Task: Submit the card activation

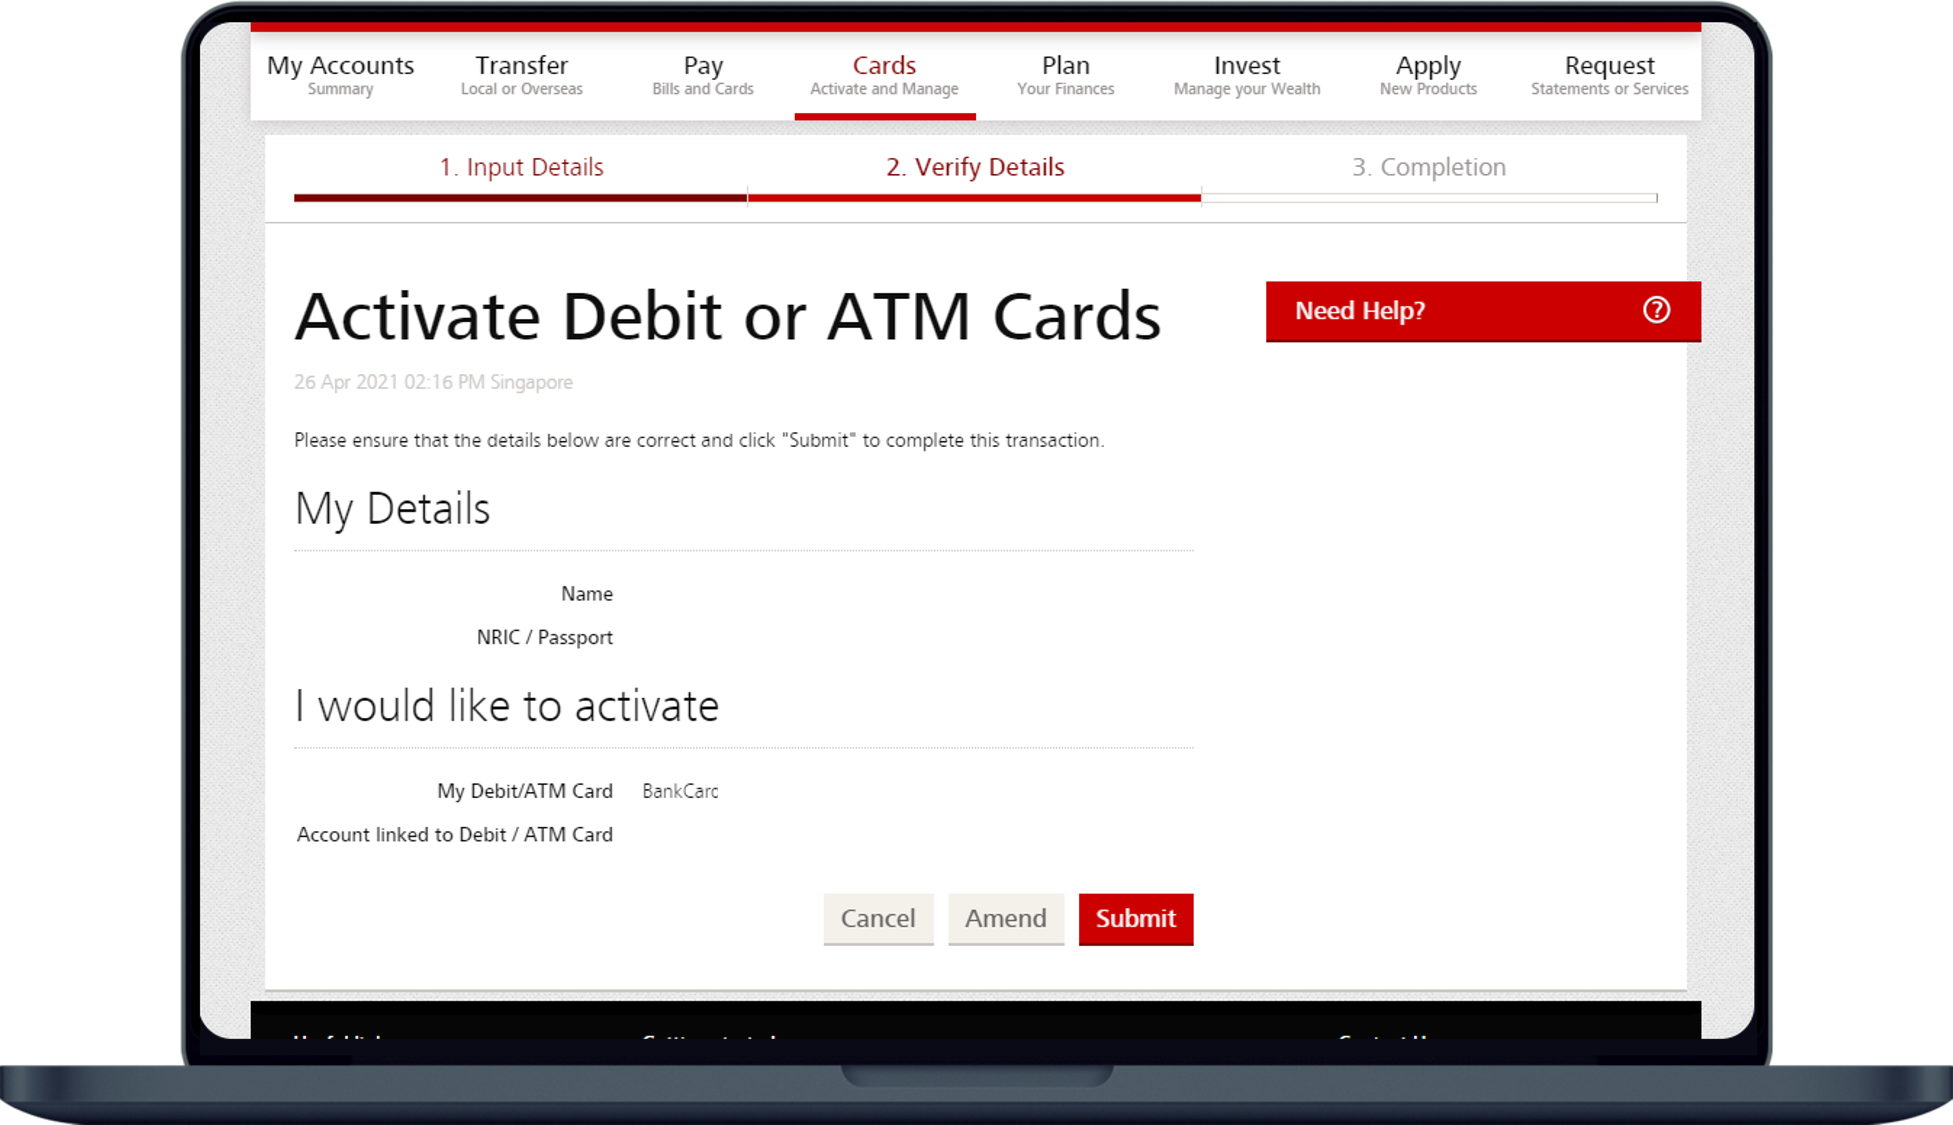Action: (1135, 918)
